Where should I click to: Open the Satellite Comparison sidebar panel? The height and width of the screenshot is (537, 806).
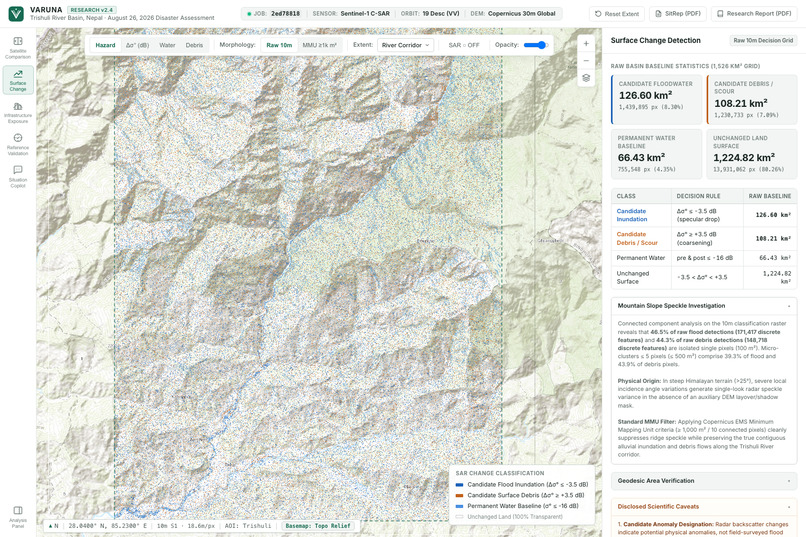tap(18, 48)
